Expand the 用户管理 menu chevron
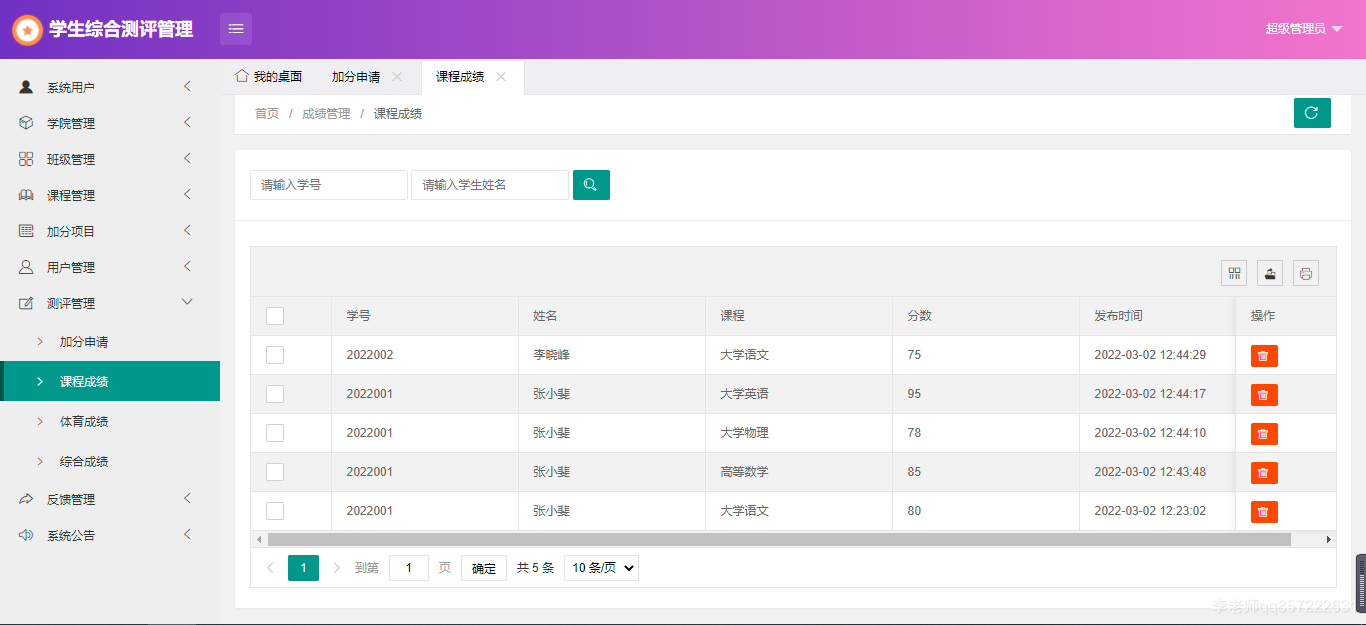Image resolution: width=1366 pixels, height=625 pixels. (187, 267)
